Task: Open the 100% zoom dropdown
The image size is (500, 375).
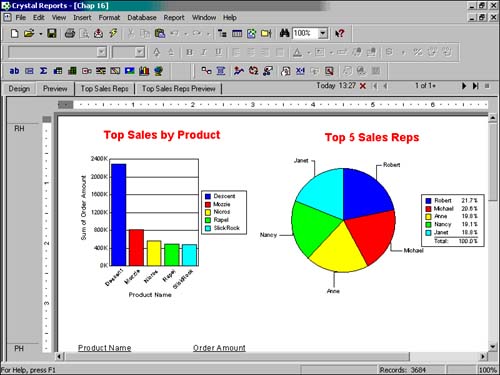Action: pyautogui.click(x=322, y=33)
